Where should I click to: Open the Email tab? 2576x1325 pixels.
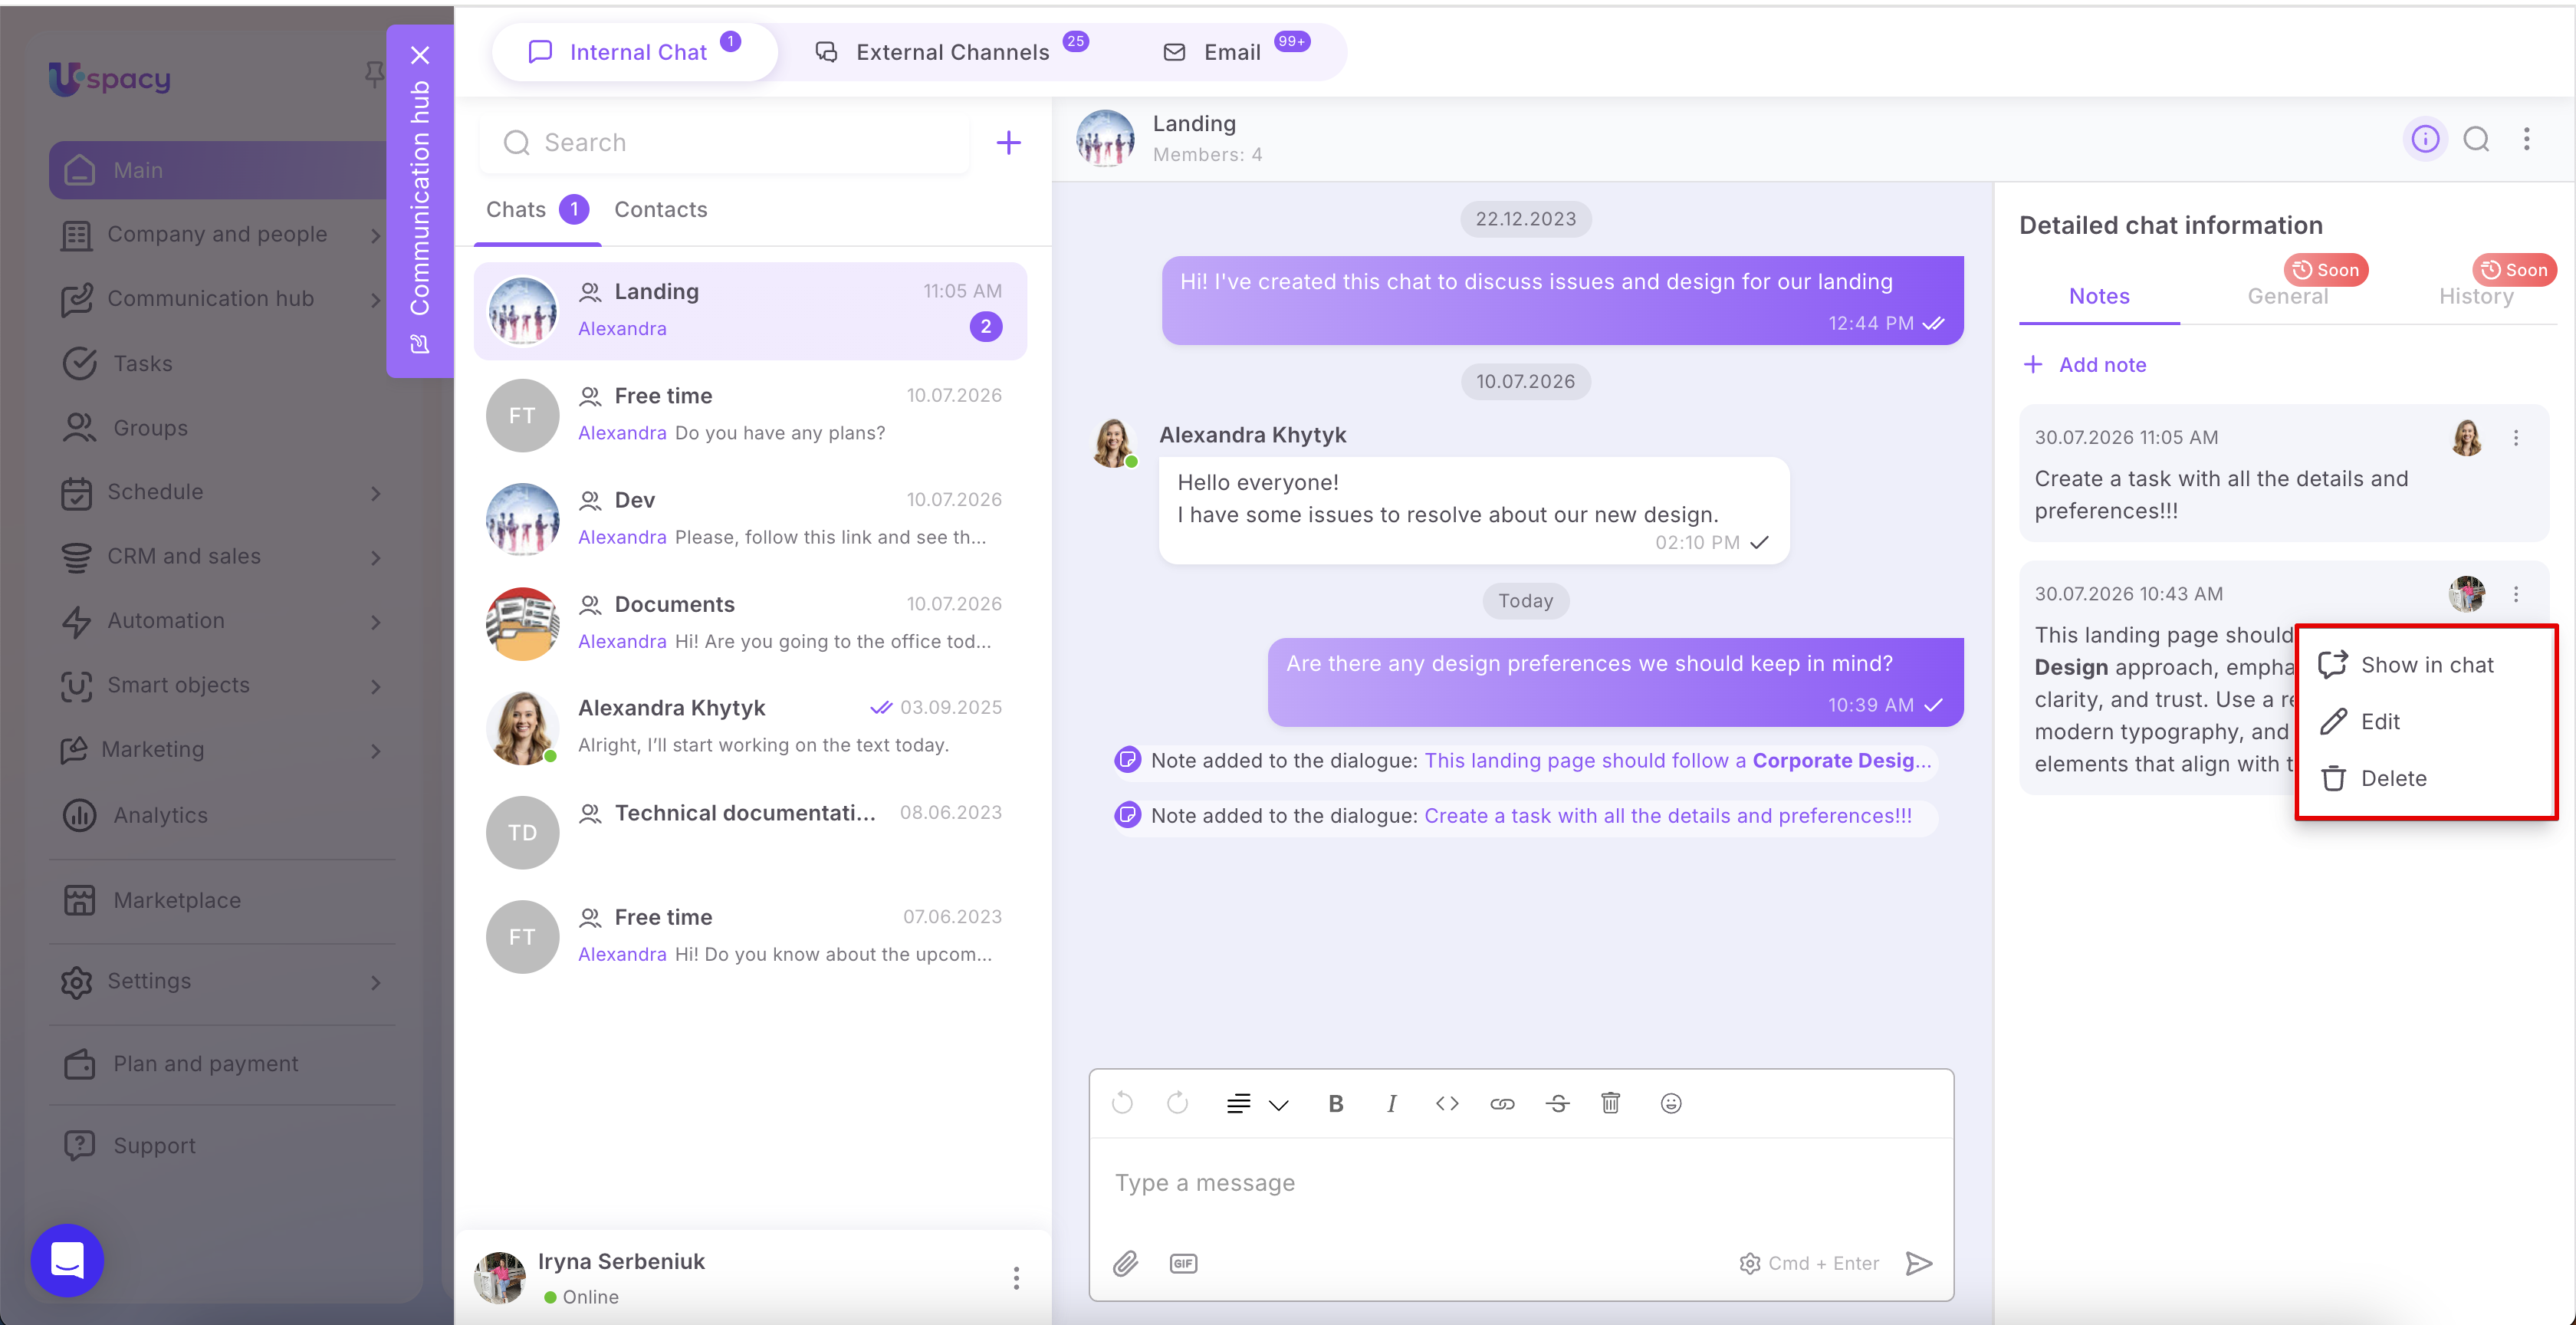(1236, 52)
